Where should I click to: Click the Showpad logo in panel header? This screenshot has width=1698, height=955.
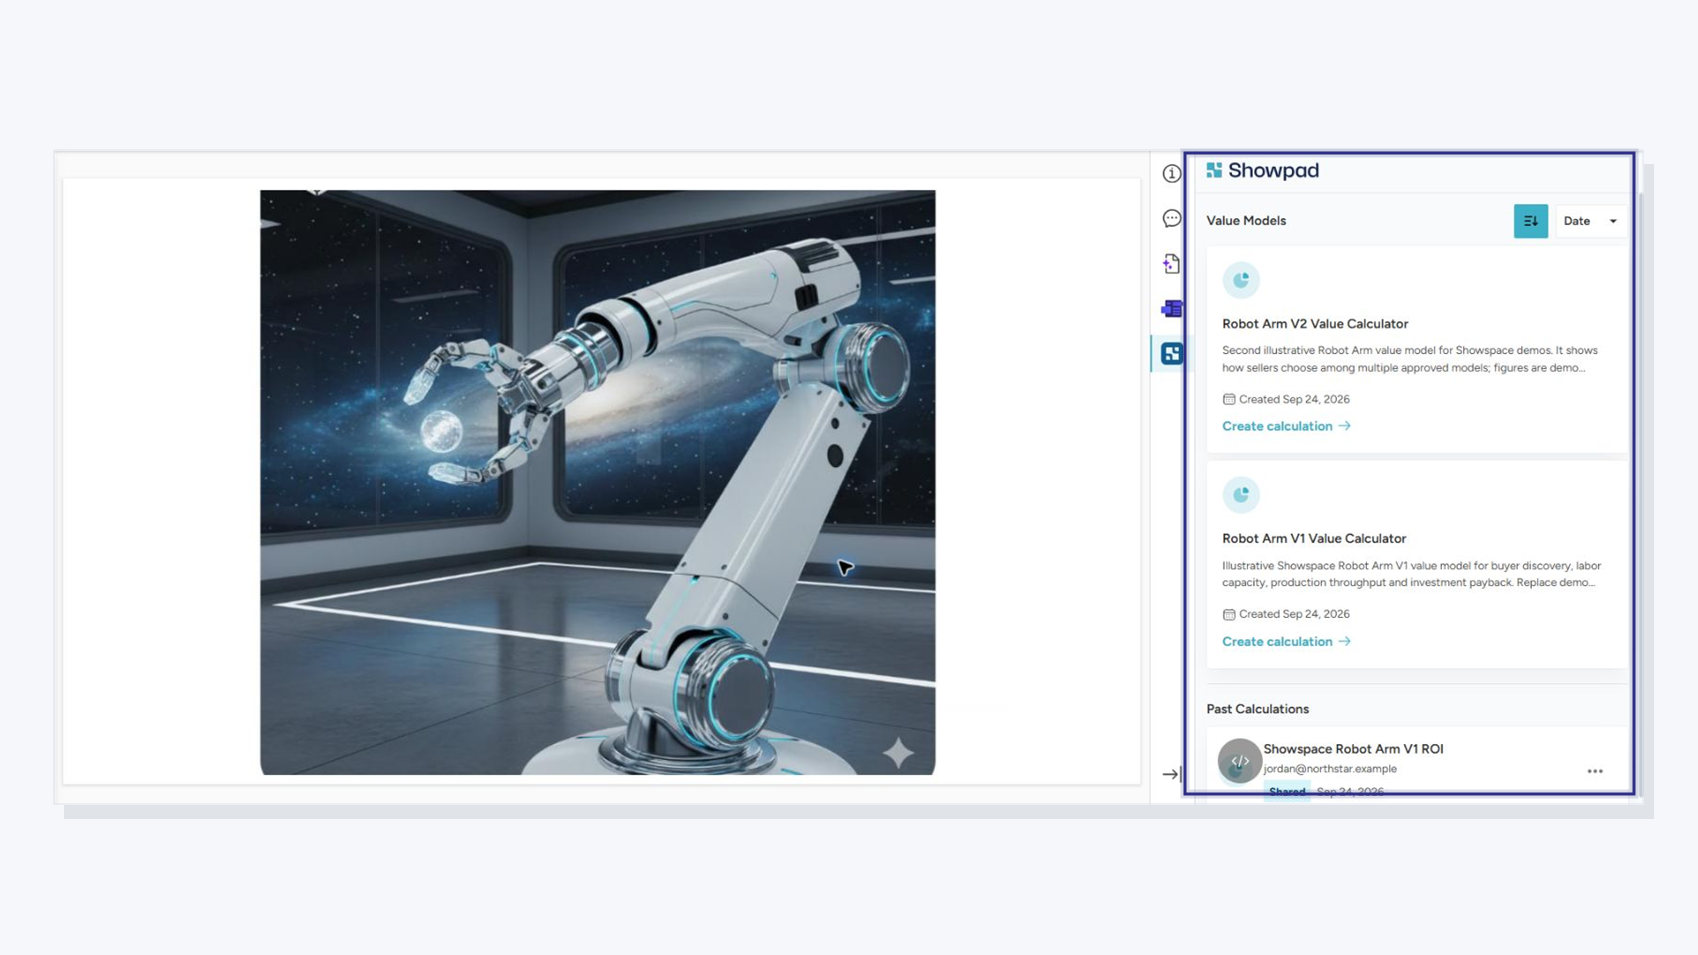point(1262,171)
